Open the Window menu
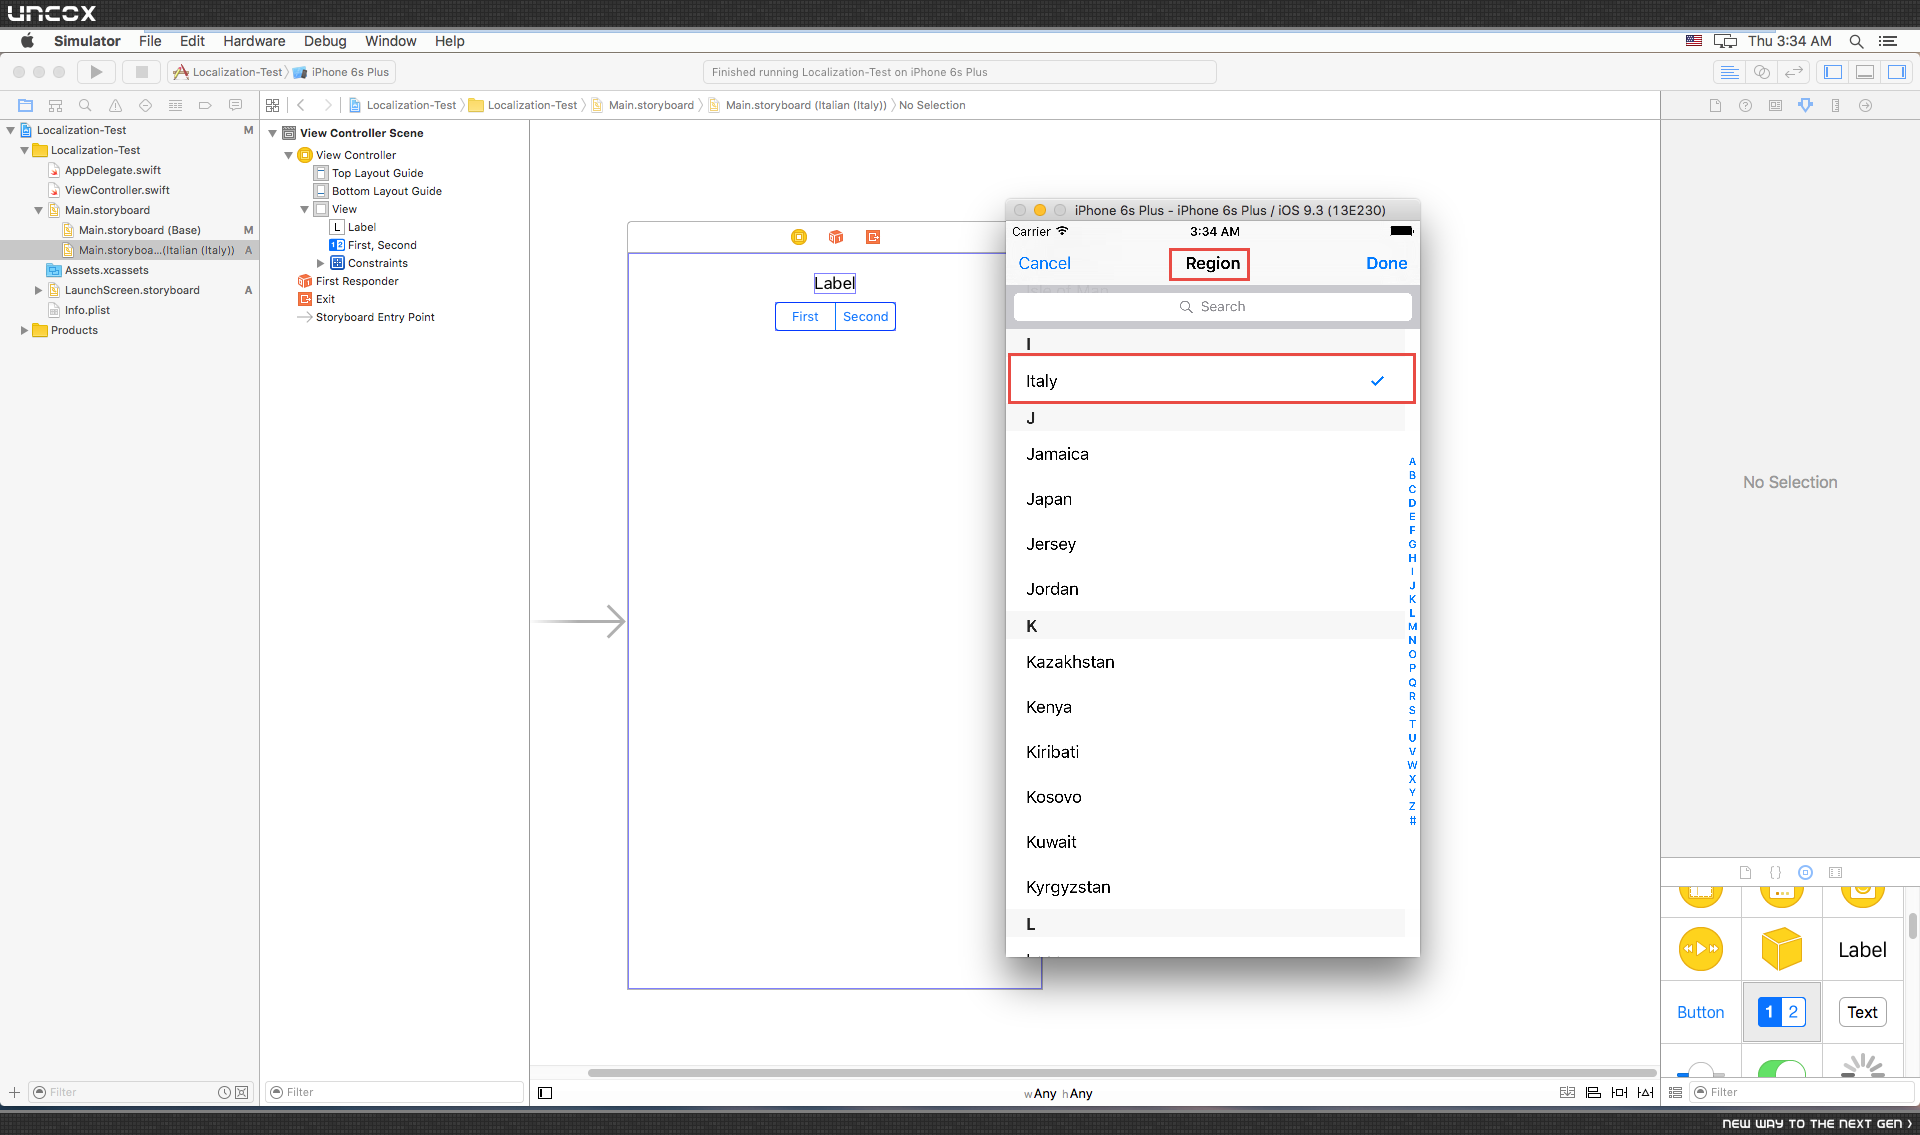Image resolution: width=1920 pixels, height=1135 pixels. (390, 41)
